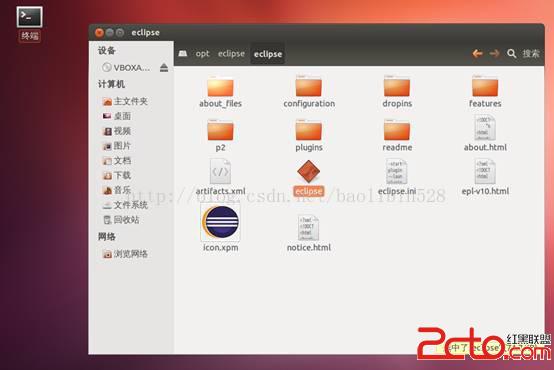Open 浏览网络 in the sidebar
This screenshot has height=370, width=554.
click(x=125, y=254)
